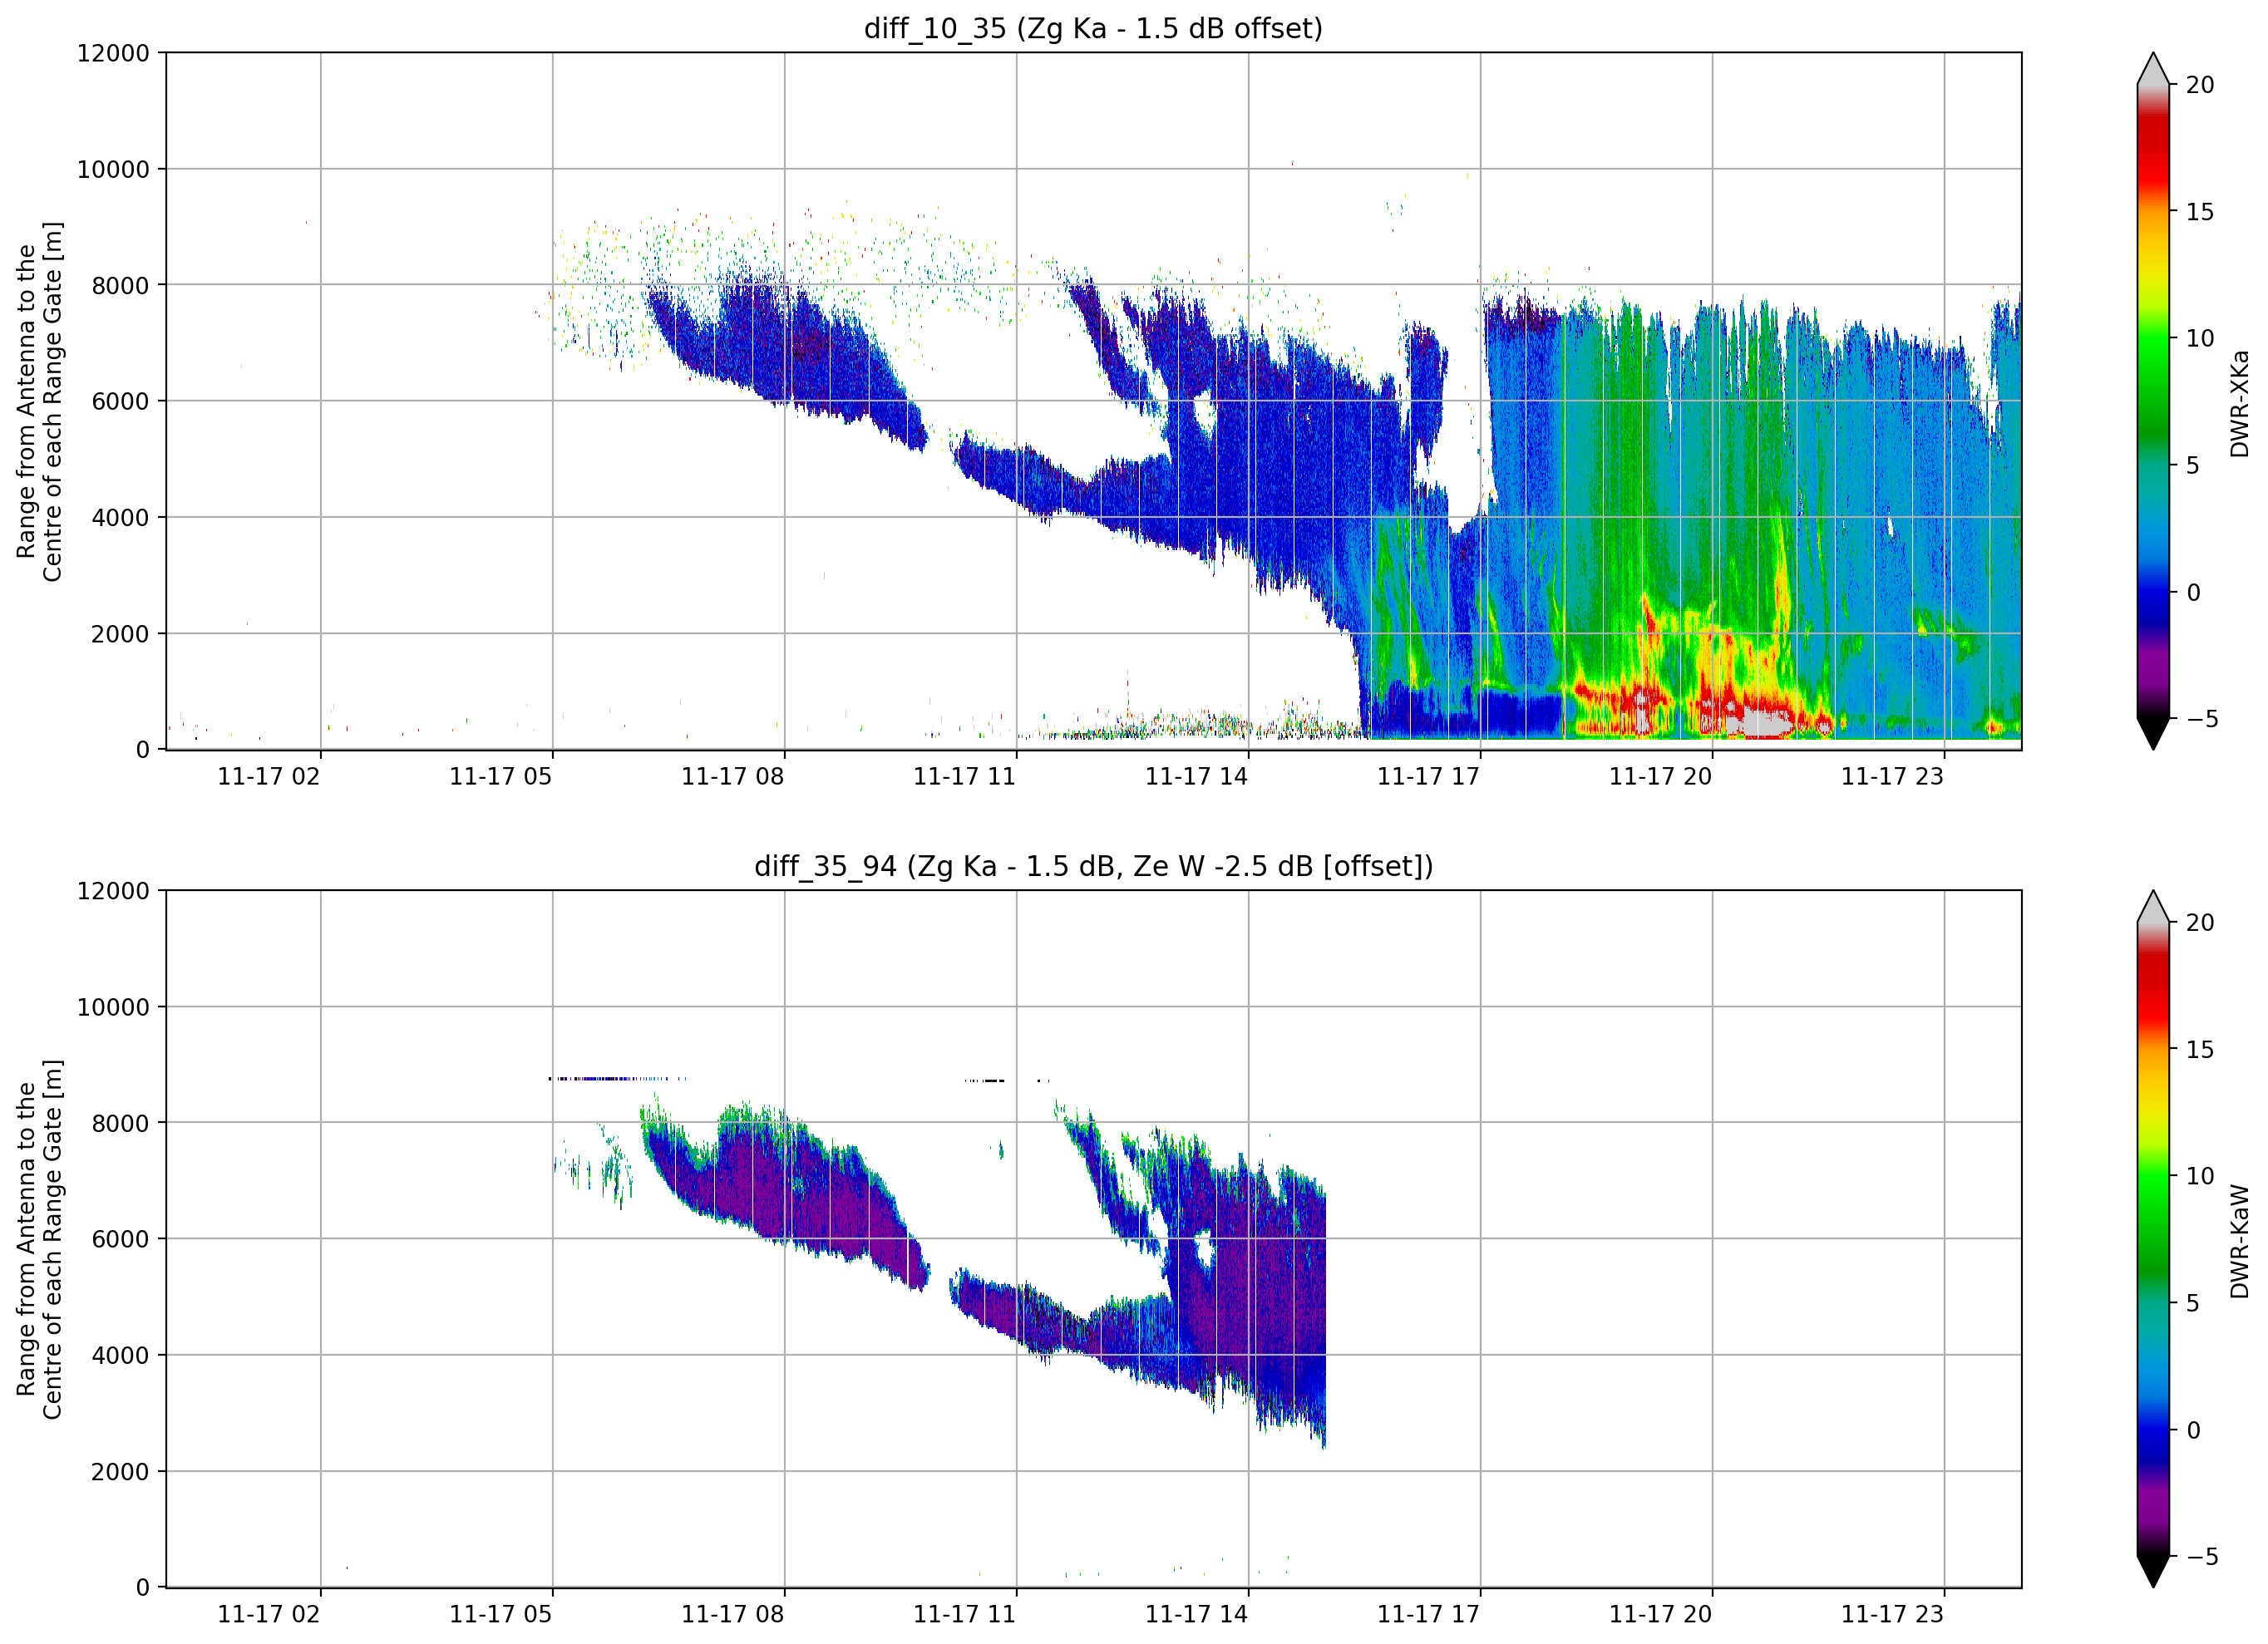Click the 2000 y-tick on the bottom plot
This screenshot has width=2268, height=1644.
coord(120,1471)
